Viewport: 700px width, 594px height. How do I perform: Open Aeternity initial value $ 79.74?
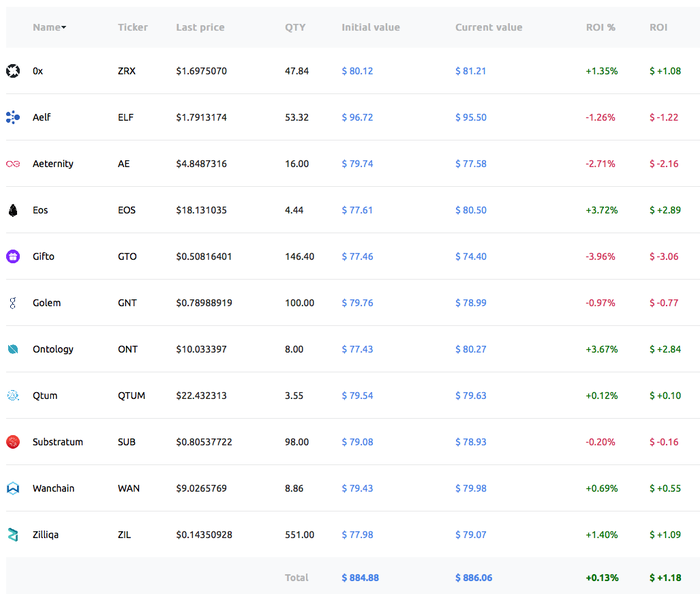[x=357, y=164]
